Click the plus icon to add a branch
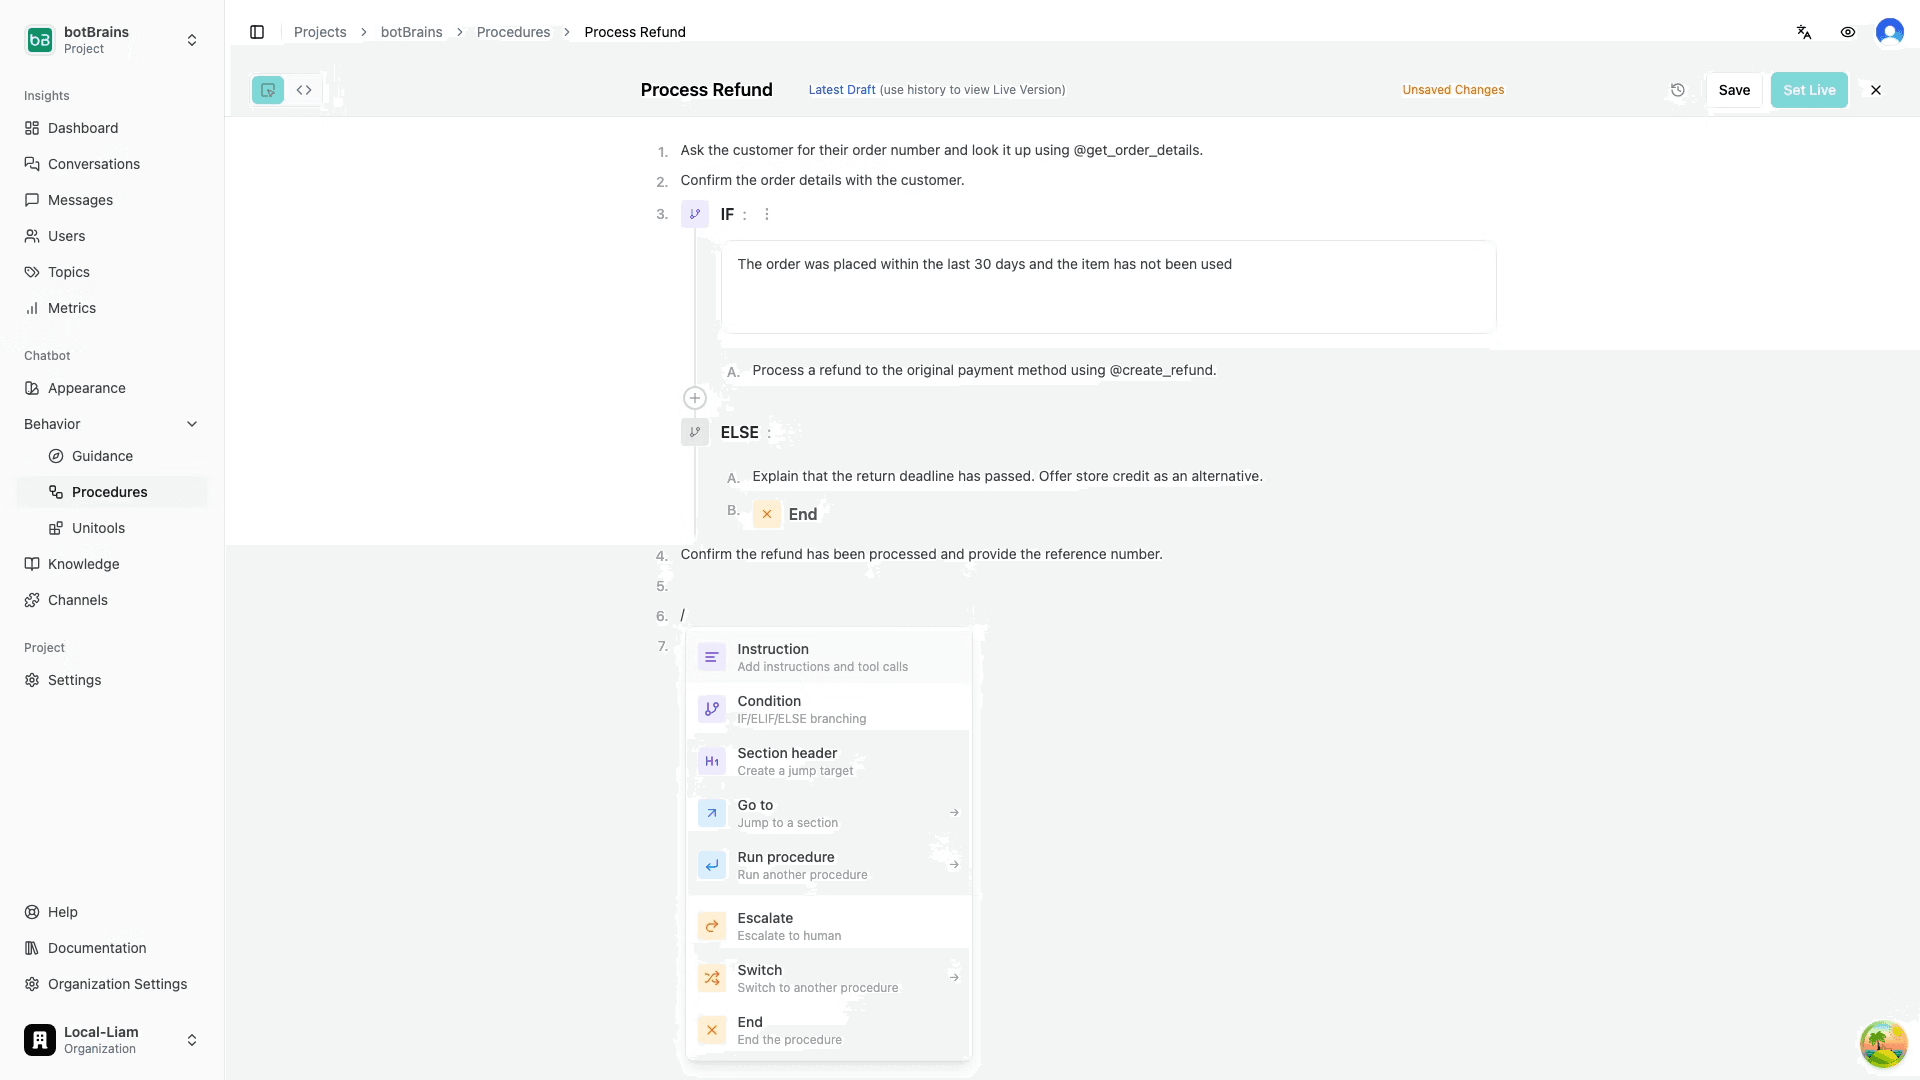The image size is (1920, 1080). (695, 398)
